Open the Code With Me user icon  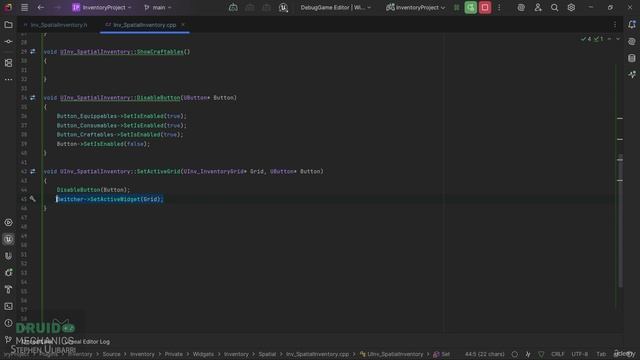[538, 7]
